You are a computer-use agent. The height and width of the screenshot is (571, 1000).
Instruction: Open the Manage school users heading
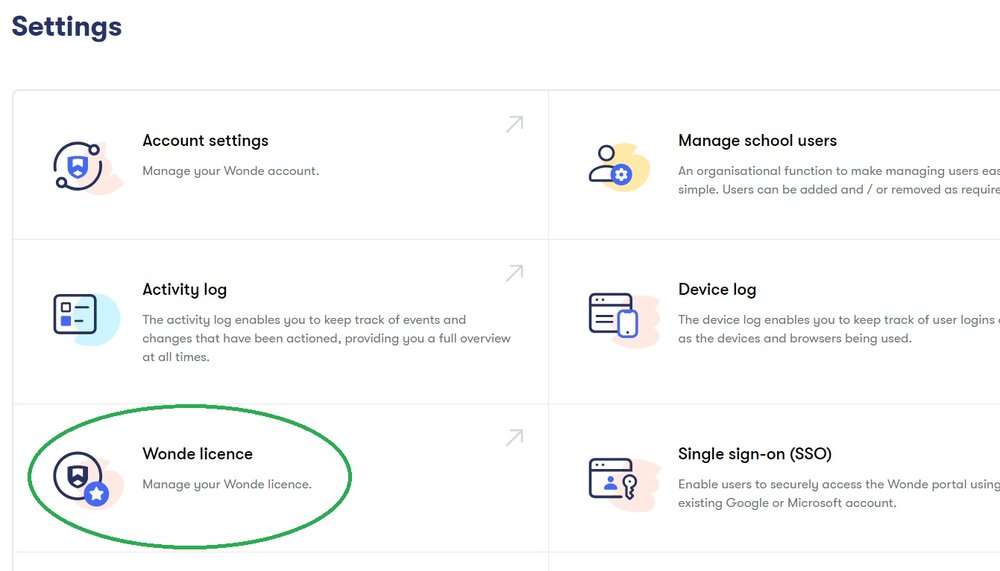[x=757, y=140]
